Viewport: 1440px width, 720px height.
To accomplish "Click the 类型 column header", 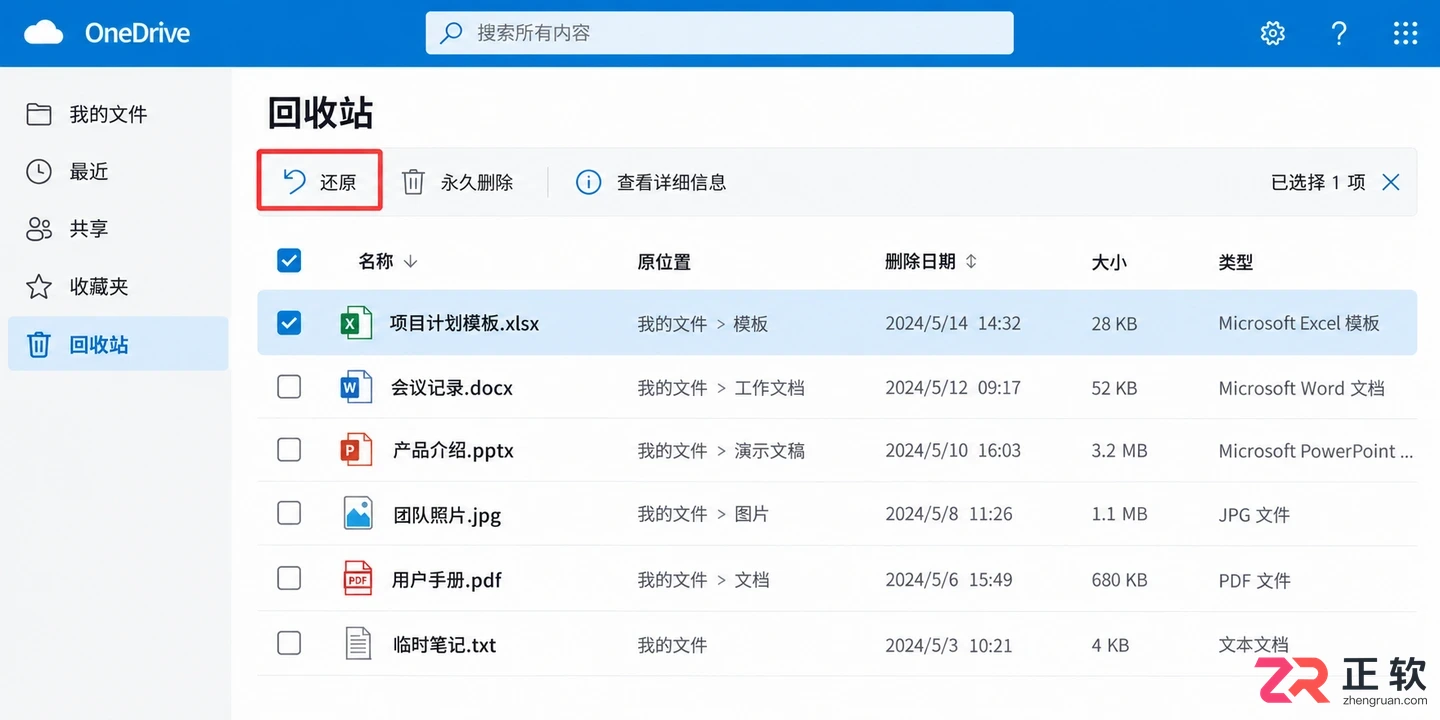I will pos(1236,262).
